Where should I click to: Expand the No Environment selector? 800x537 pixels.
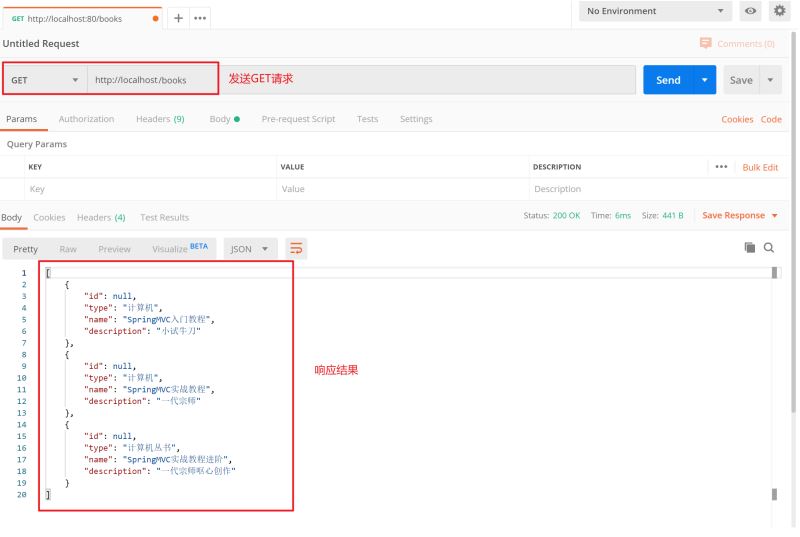[656, 11]
